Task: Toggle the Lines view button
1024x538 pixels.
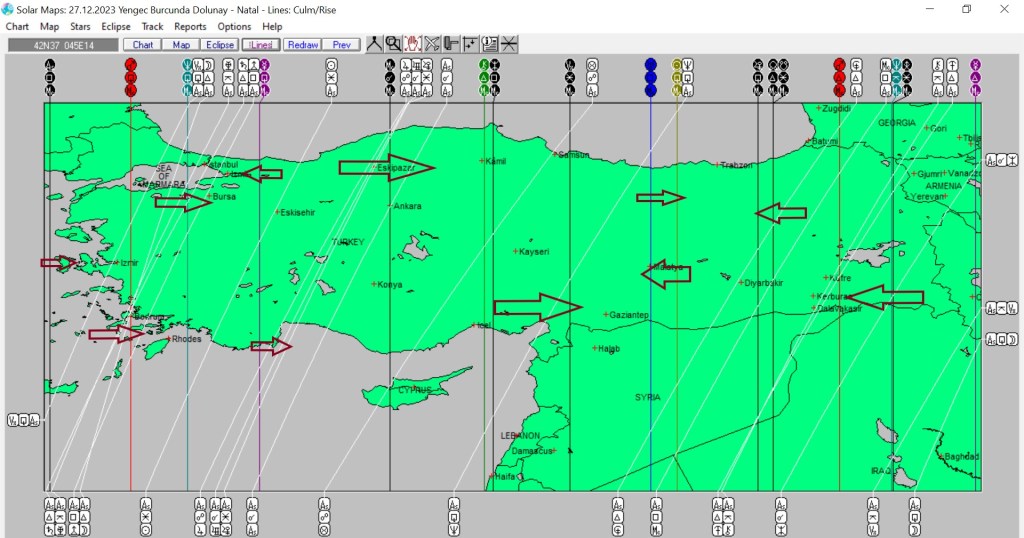Action: click(x=259, y=45)
